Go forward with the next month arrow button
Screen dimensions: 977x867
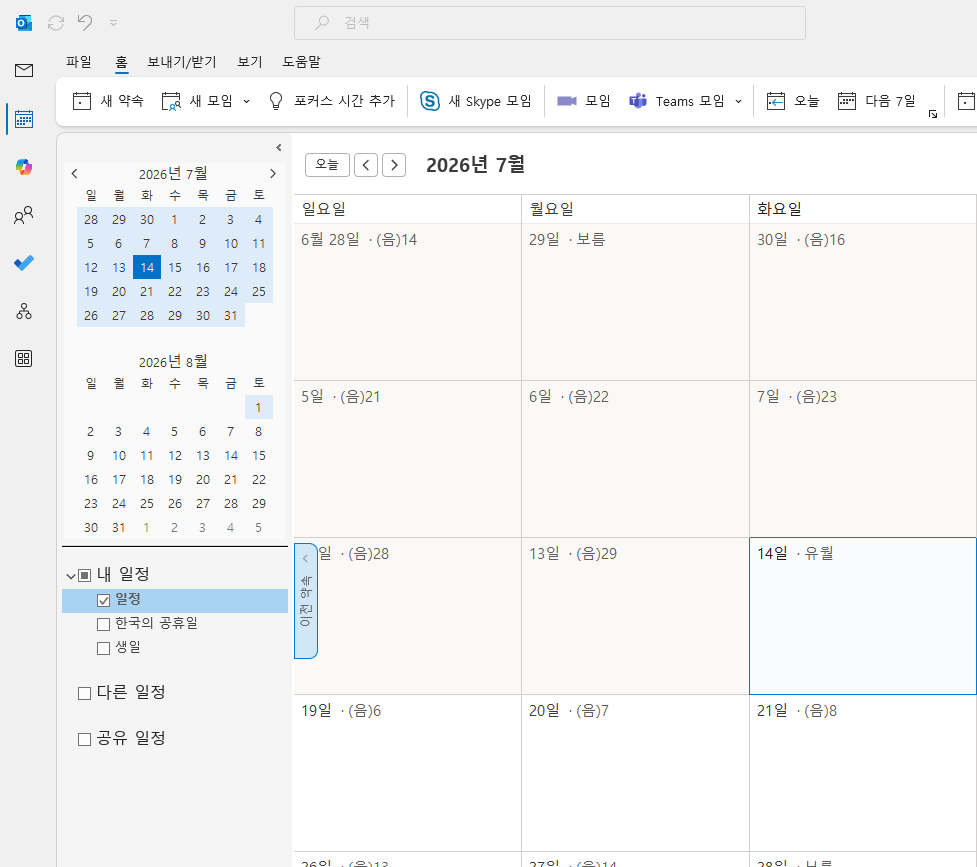coord(394,165)
